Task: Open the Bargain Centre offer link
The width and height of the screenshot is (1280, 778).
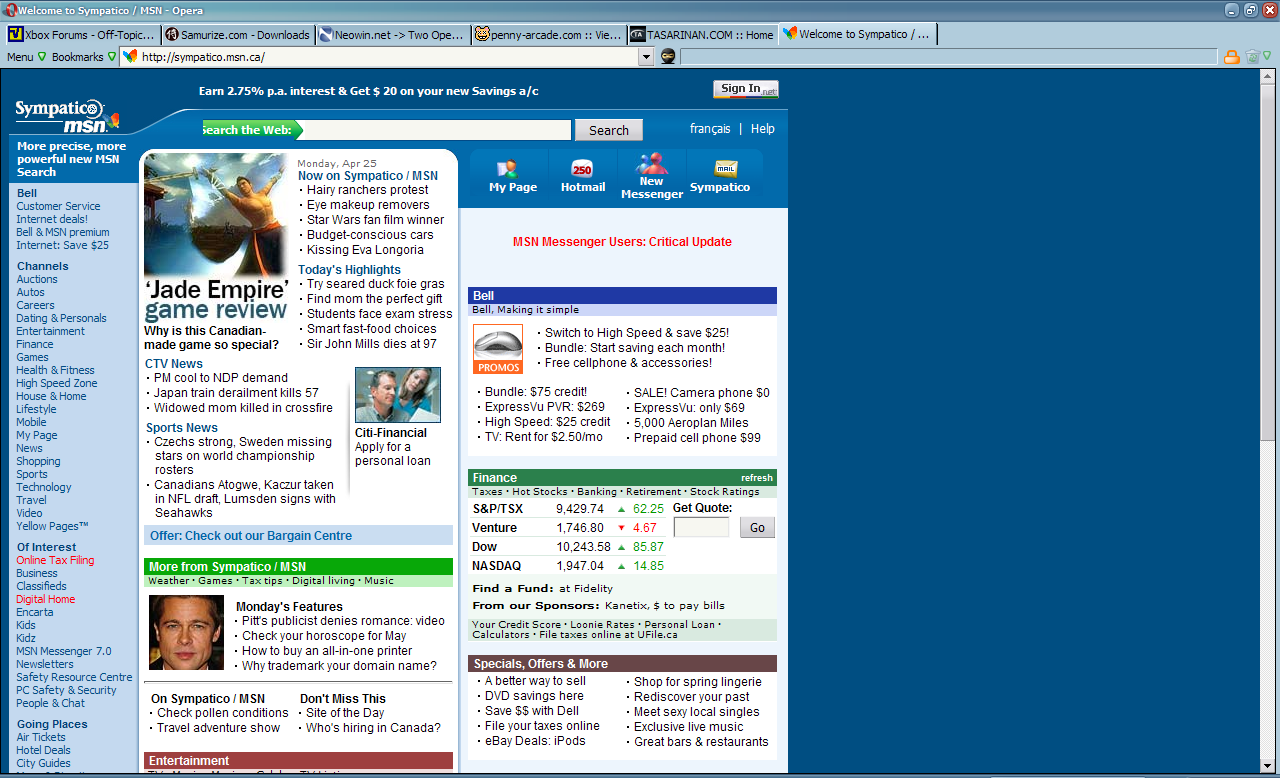Action: point(251,536)
